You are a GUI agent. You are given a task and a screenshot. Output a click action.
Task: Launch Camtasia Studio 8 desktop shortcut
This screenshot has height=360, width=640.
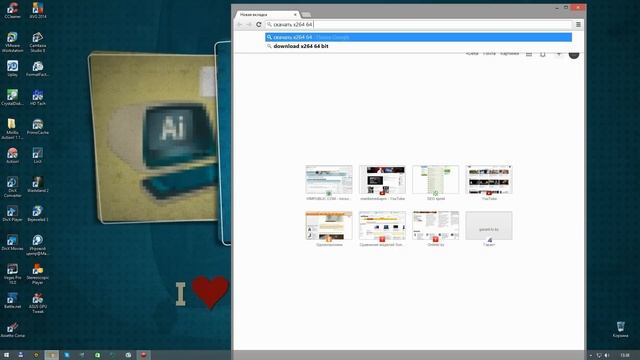[x=38, y=42]
